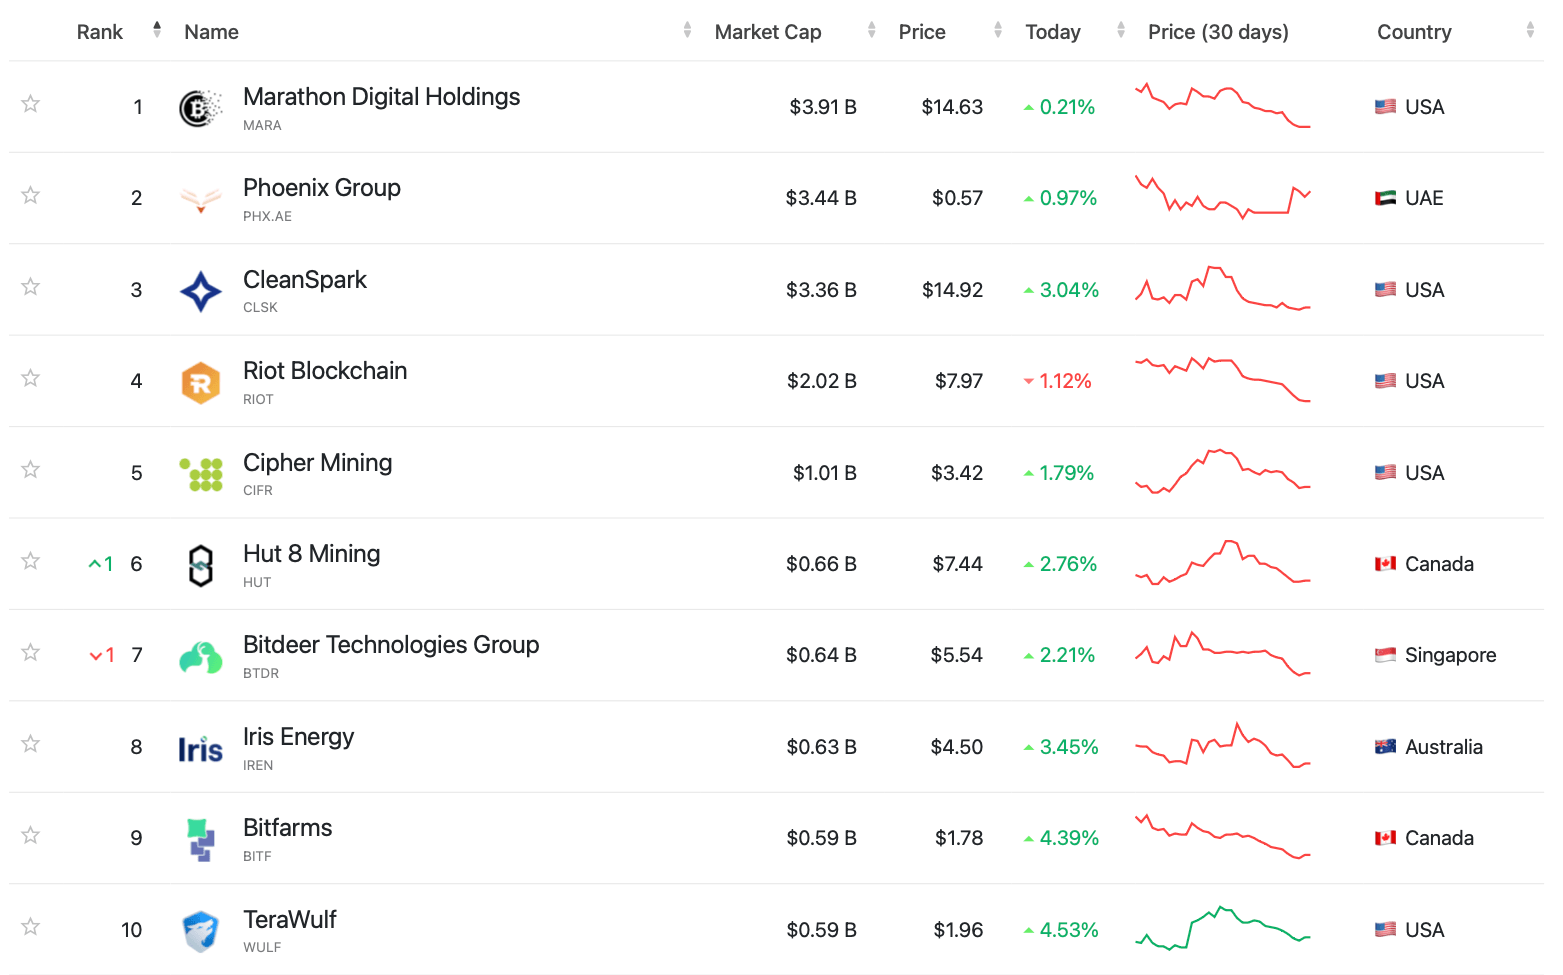Screen dimensions: 1563x975
Task: Click the Marathon Digital Holdings logo icon
Action: [x=200, y=108]
